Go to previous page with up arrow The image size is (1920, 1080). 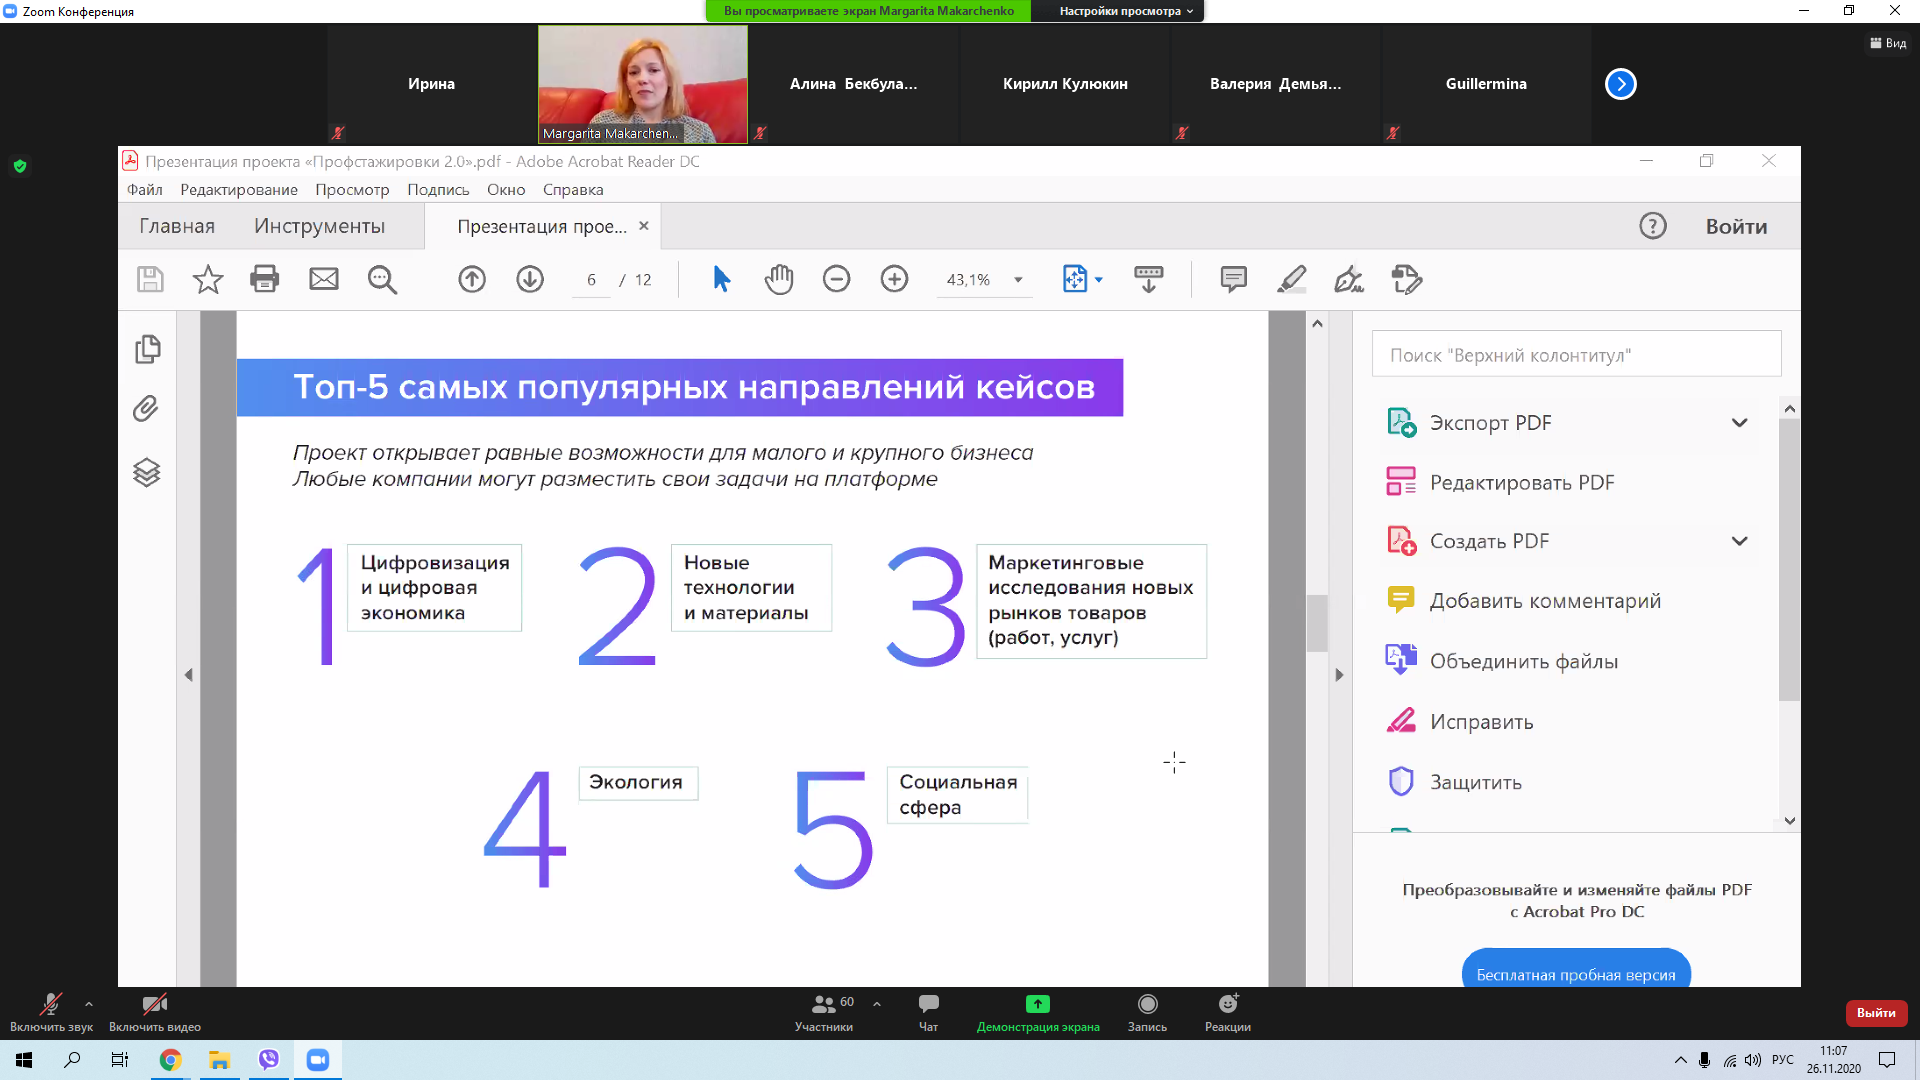click(x=472, y=279)
